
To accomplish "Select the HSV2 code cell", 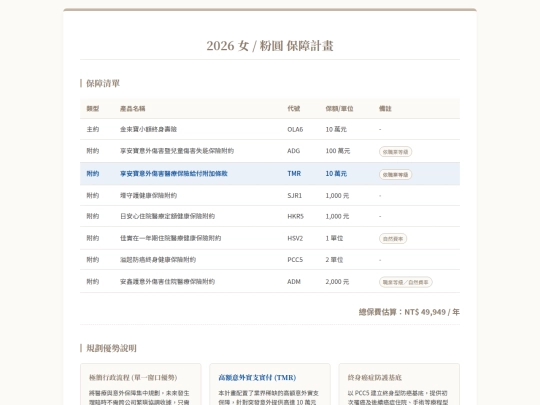I will (295, 238).
